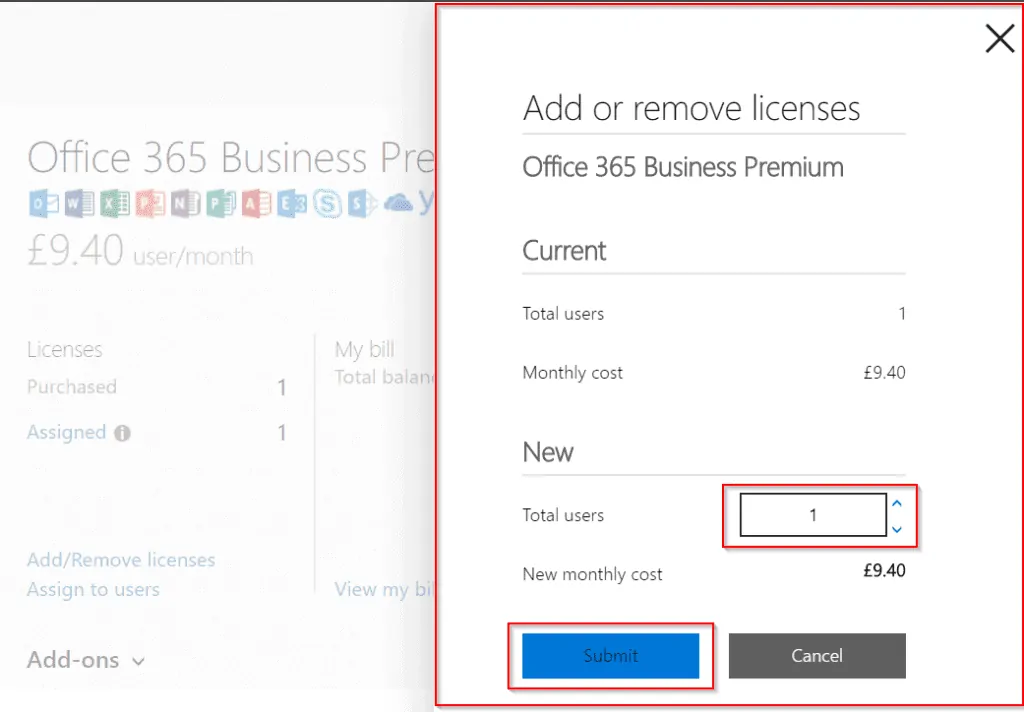Click the Purchased licenses count '1'

[x=281, y=388]
